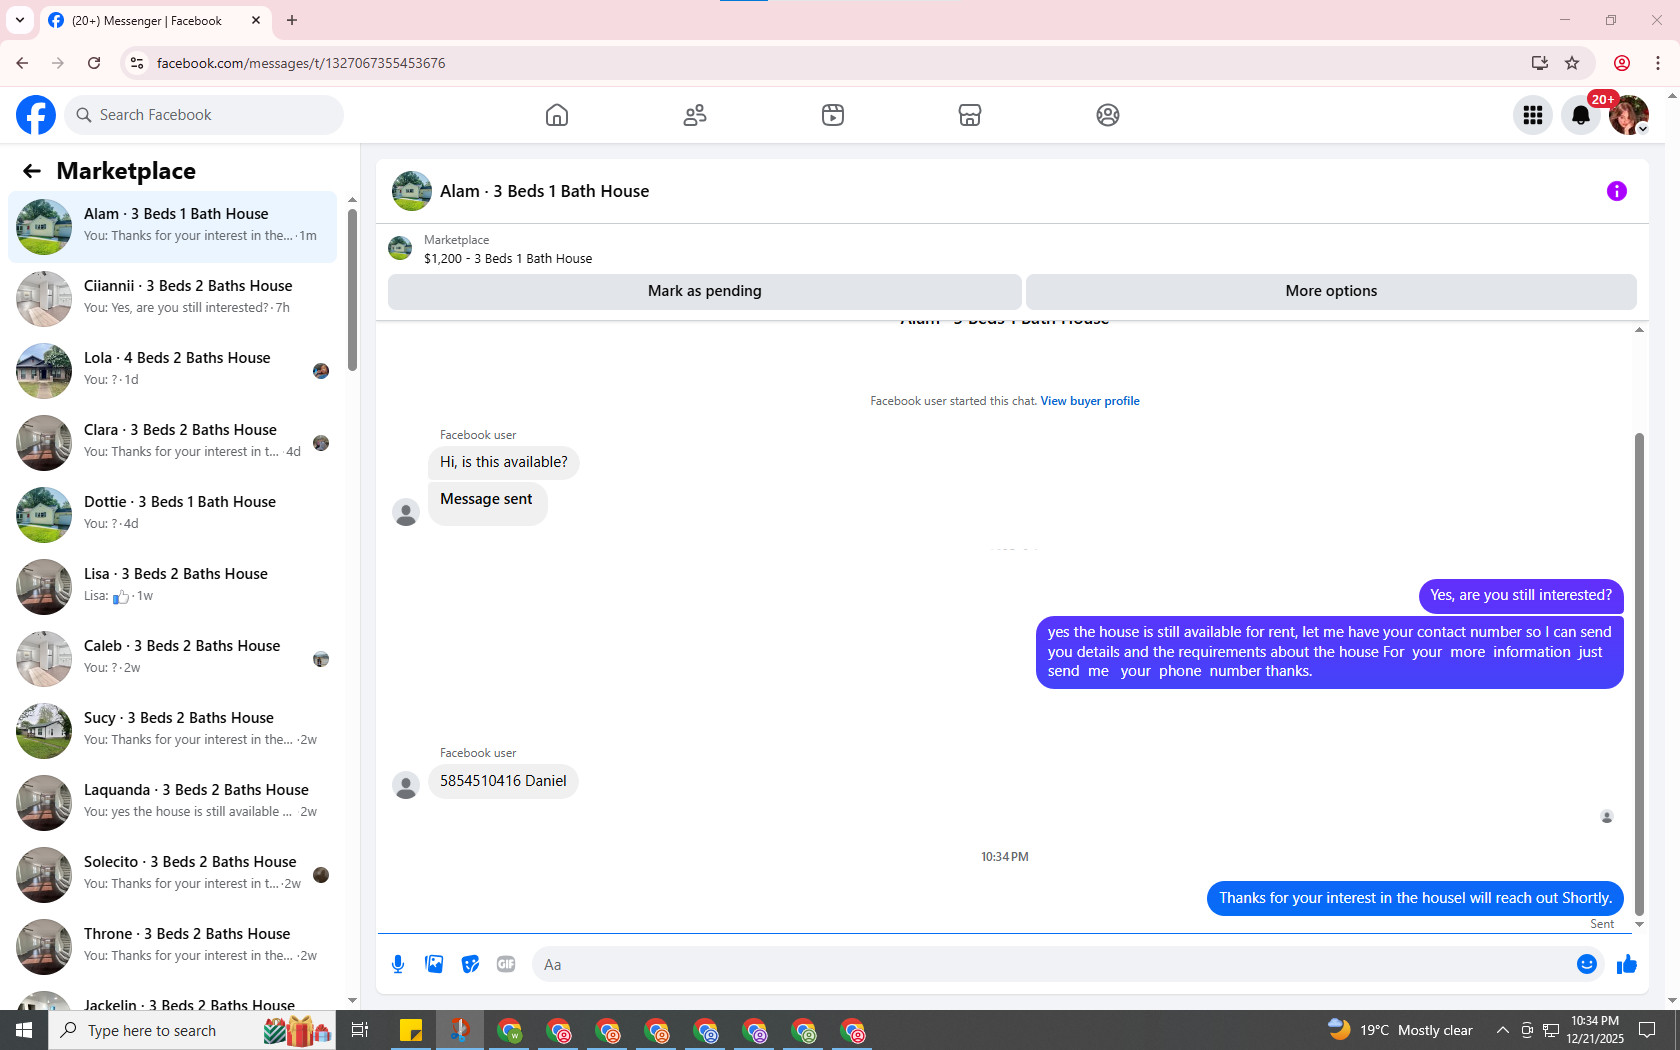Open Reels video icon in navigation
Viewport: 1680px width, 1050px height.
(833, 115)
